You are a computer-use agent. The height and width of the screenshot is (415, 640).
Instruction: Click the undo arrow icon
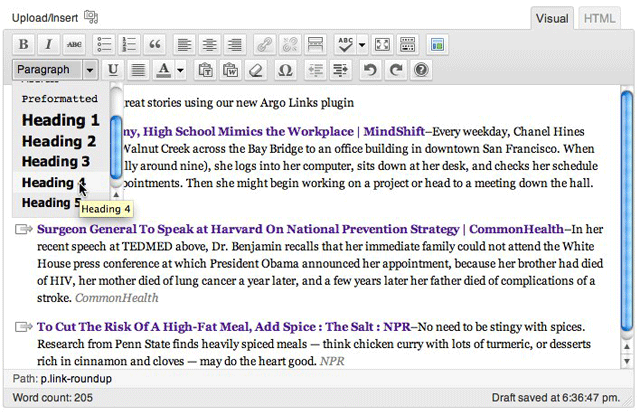[370, 70]
